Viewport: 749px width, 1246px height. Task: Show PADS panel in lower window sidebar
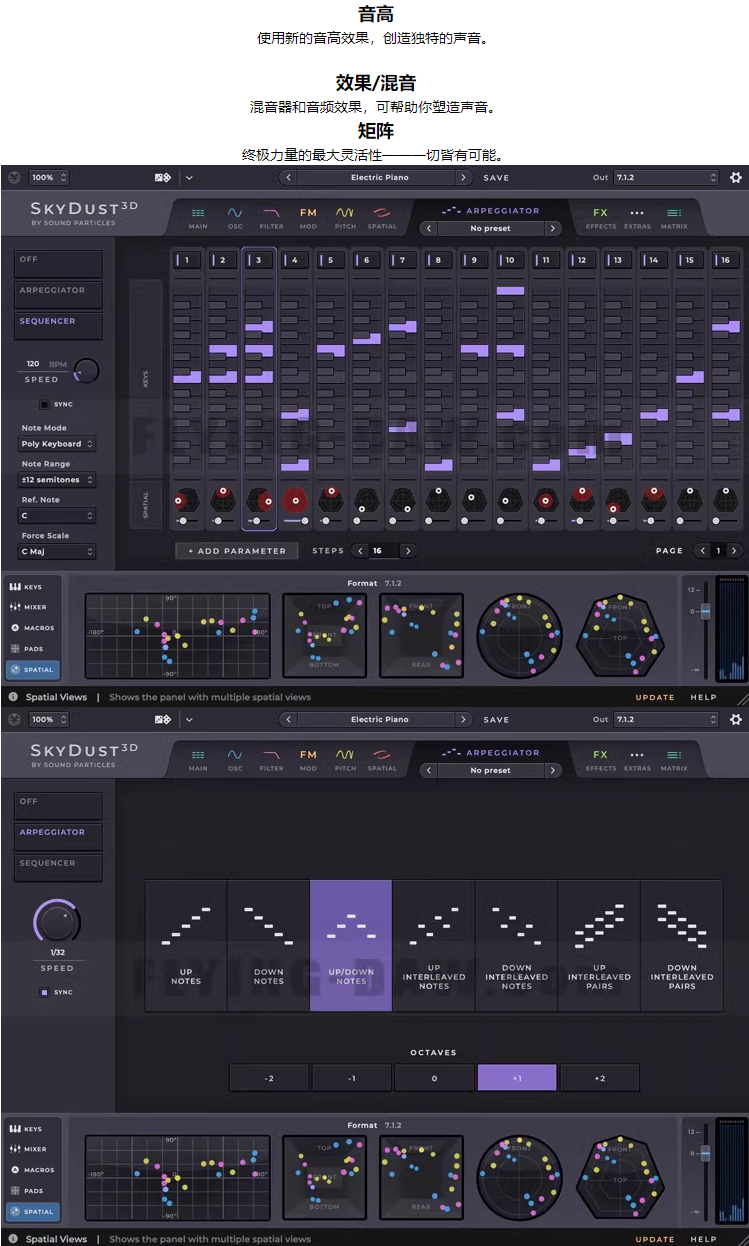[32, 1191]
